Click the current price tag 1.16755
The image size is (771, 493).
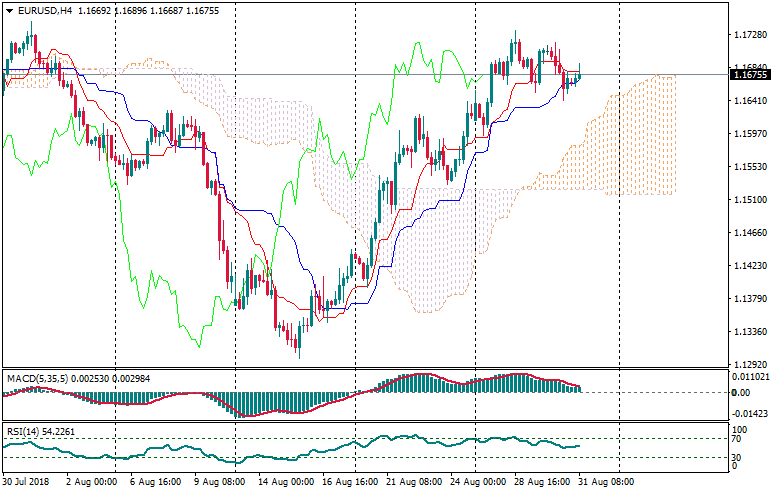(x=750, y=75)
